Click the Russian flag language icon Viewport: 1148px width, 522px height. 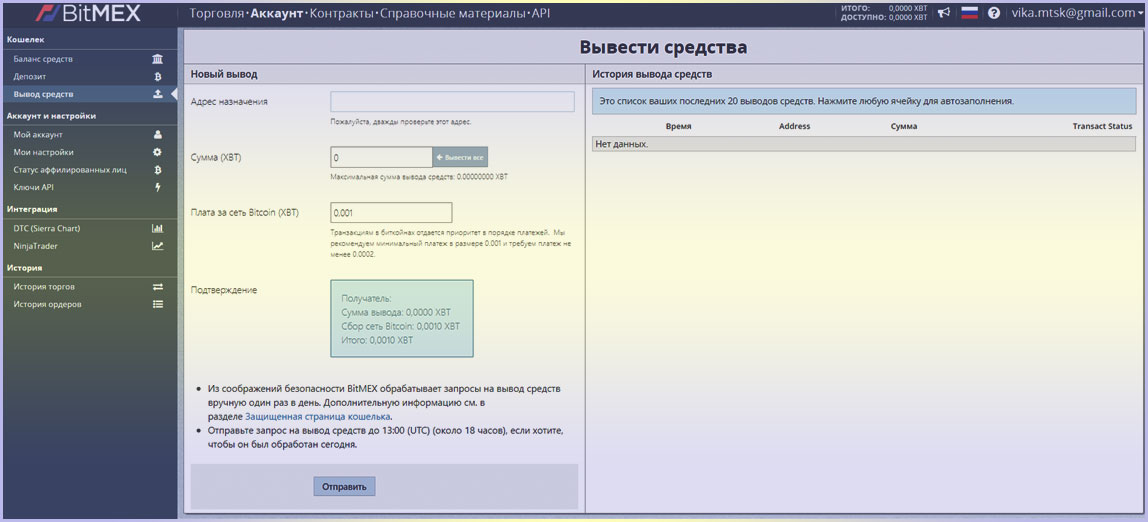coord(969,13)
